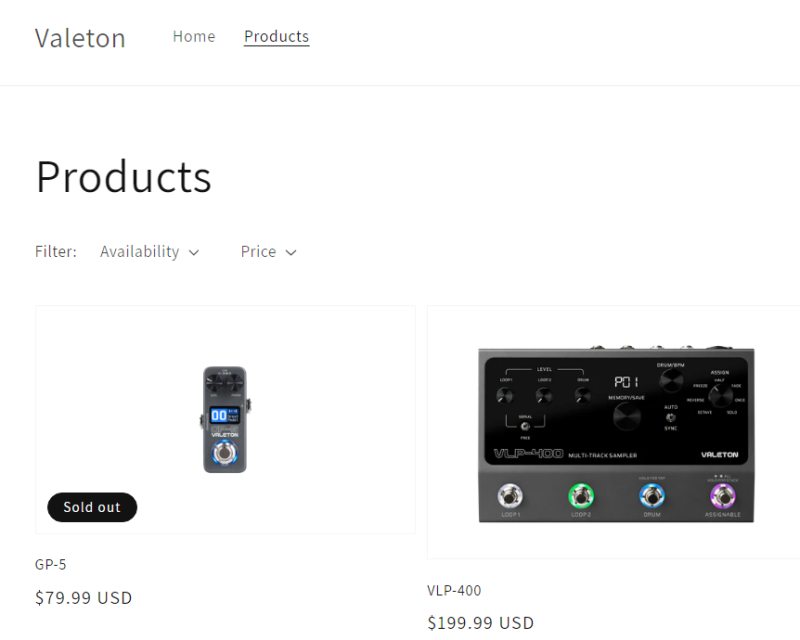Expand the Availability filter
The height and width of the screenshot is (640, 800).
coord(149,252)
